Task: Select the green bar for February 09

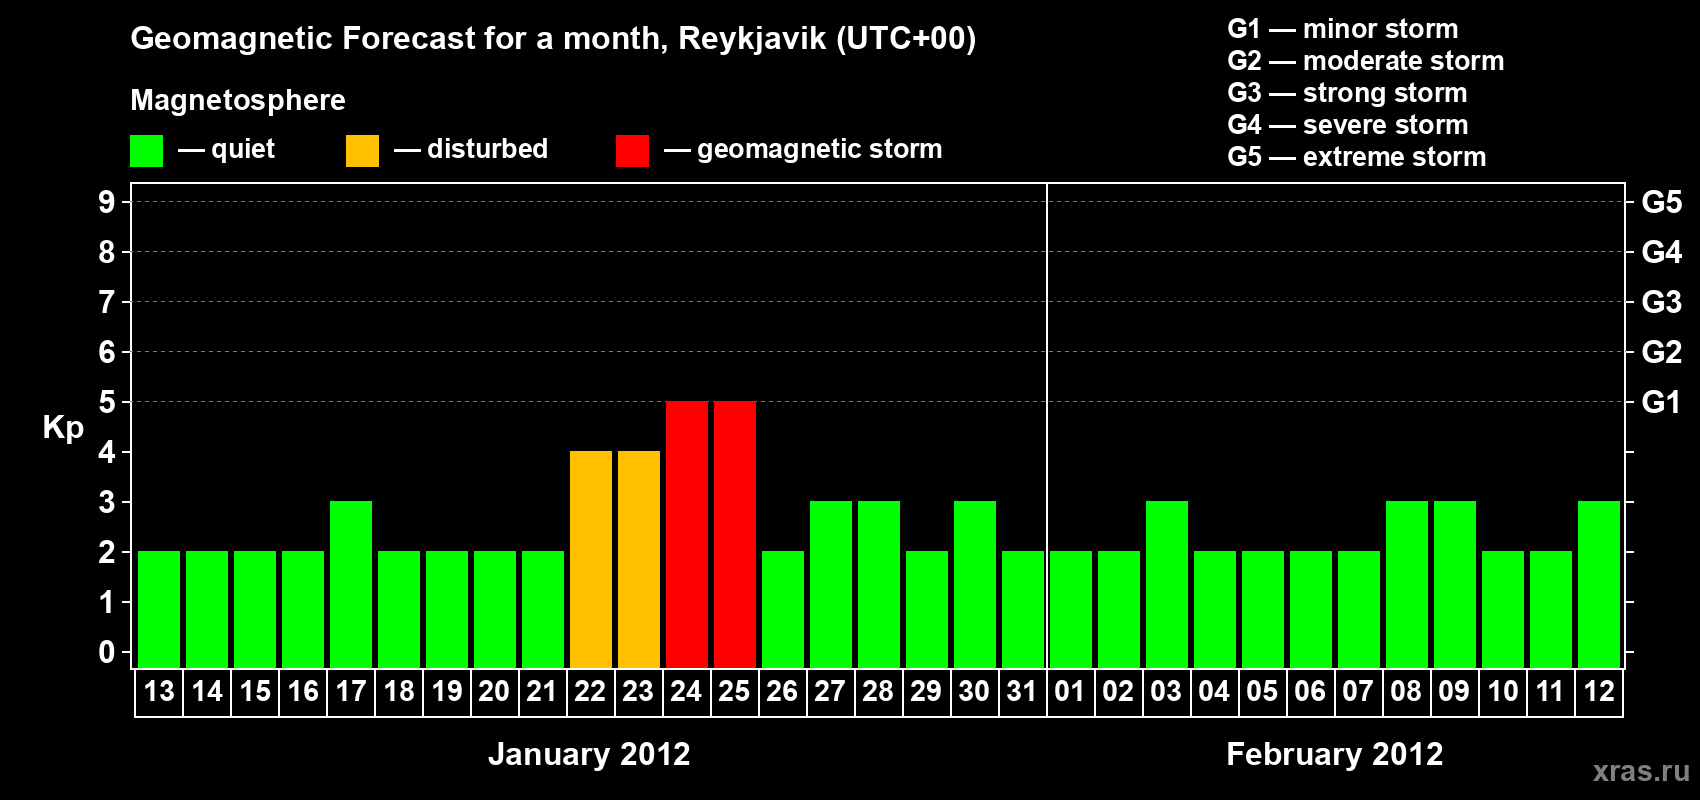Action: click(1455, 584)
